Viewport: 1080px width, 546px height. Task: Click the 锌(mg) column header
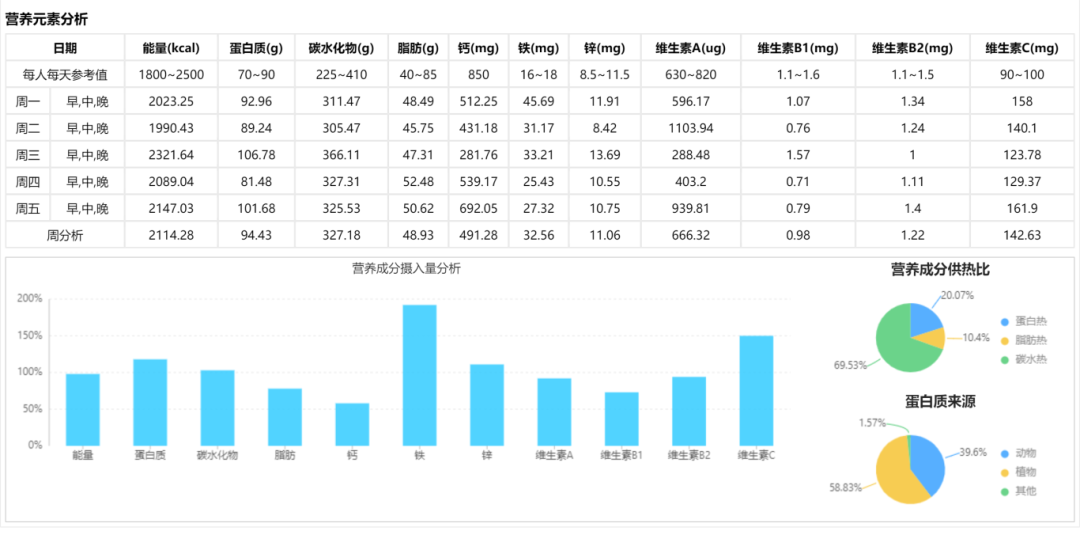(x=605, y=48)
